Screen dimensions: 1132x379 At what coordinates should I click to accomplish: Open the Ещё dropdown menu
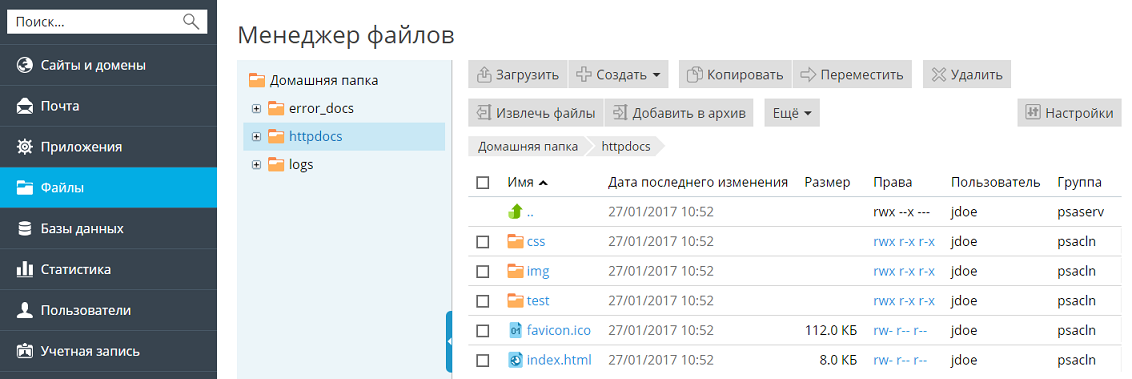792,113
